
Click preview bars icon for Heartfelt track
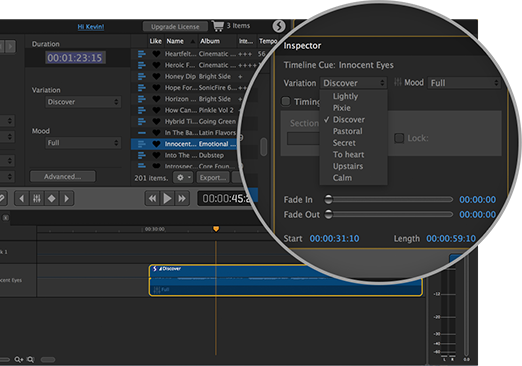[x=142, y=54]
